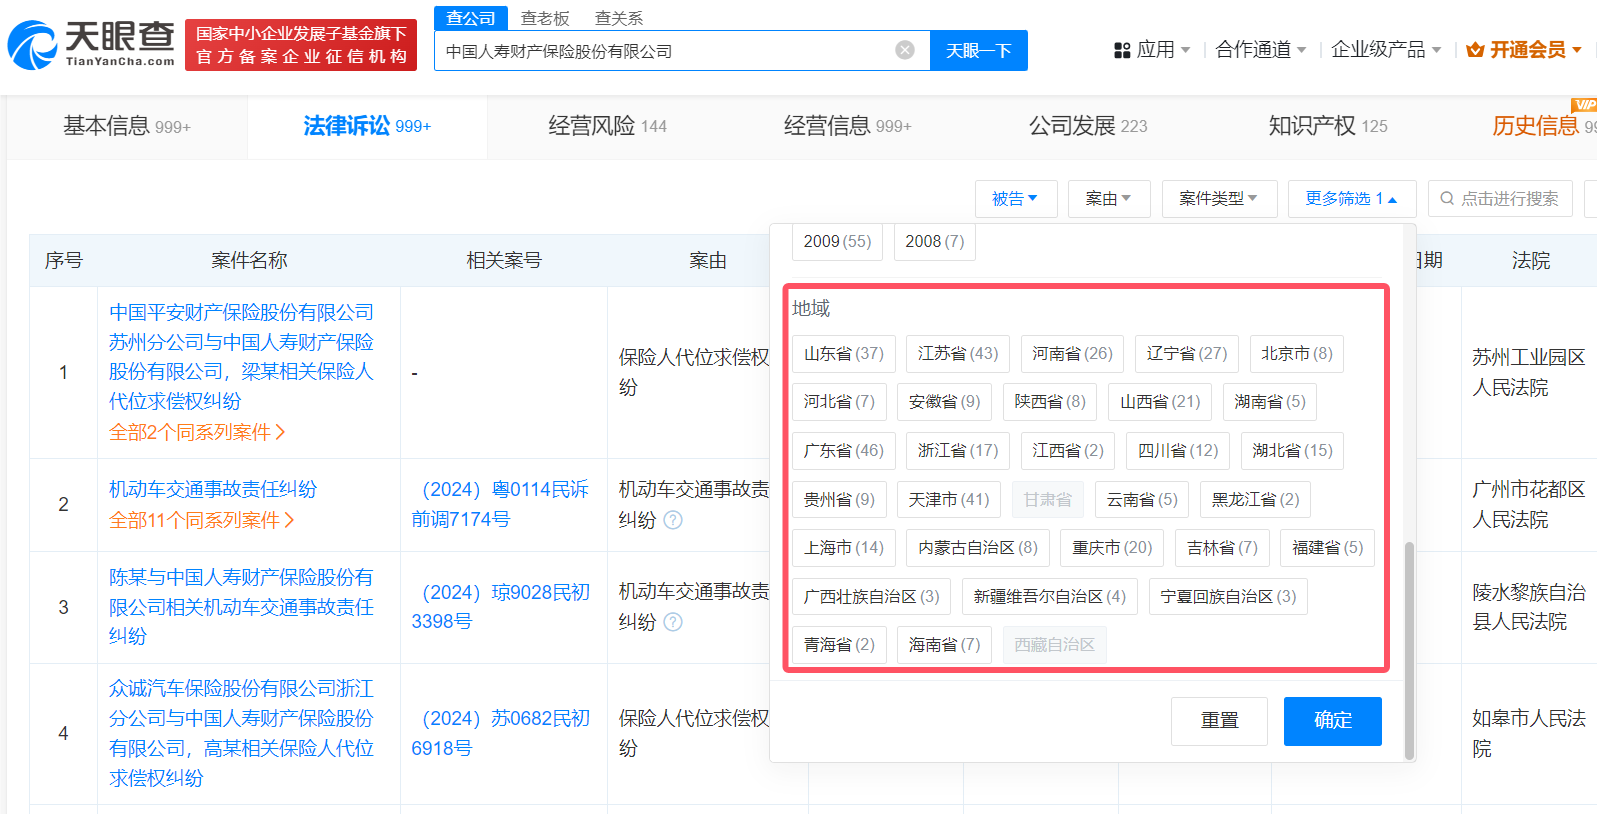Click the 国家中小企业发展子基金旗下 banner
Image resolution: width=1597 pixels, height=814 pixels.
[302, 45]
